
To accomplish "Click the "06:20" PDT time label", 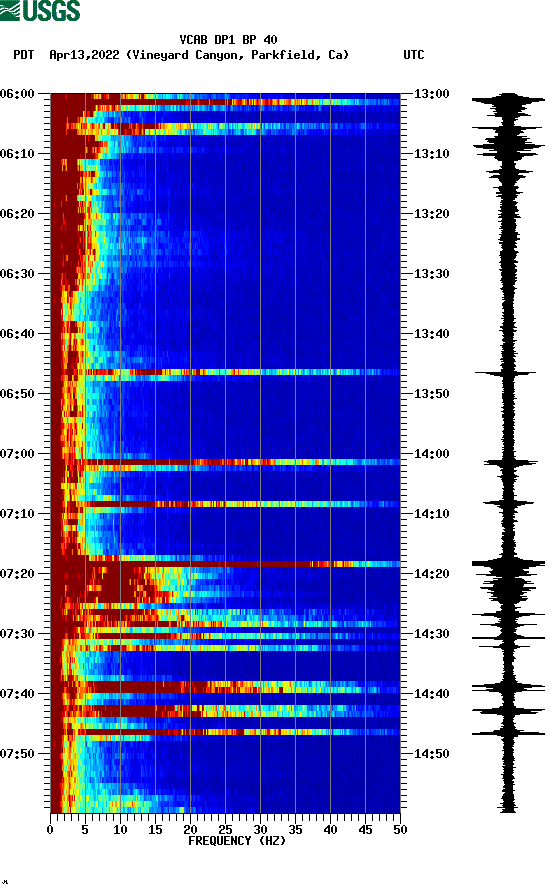I will [x=17, y=214].
